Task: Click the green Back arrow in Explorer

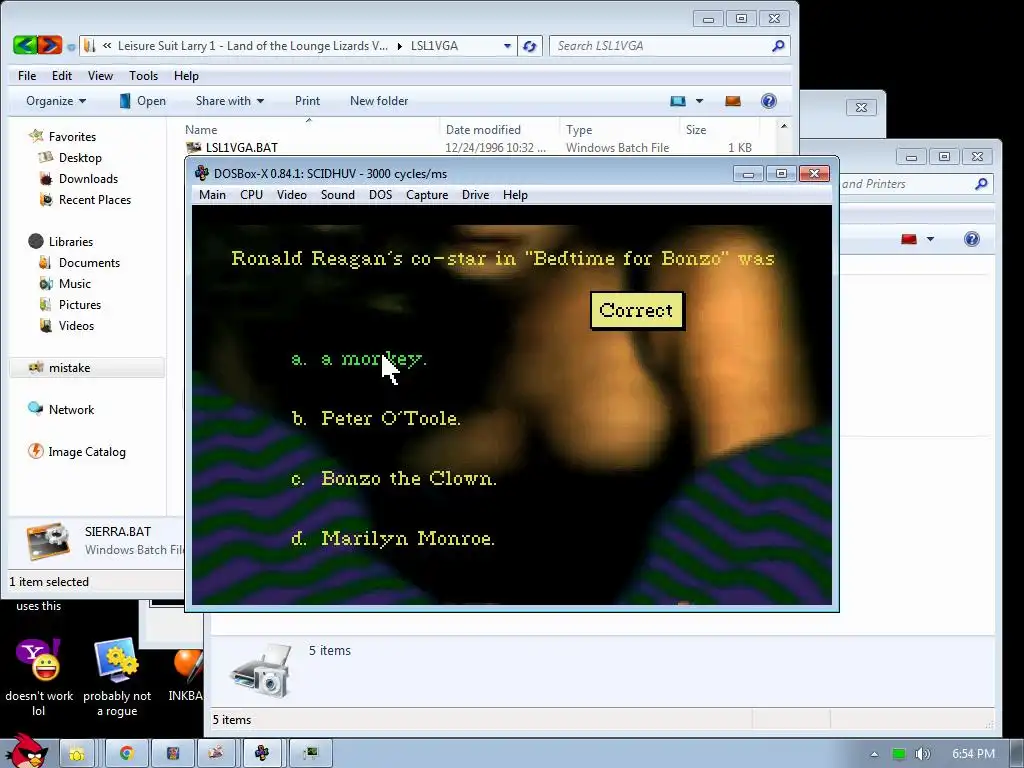Action: pyautogui.click(x=25, y=45)
